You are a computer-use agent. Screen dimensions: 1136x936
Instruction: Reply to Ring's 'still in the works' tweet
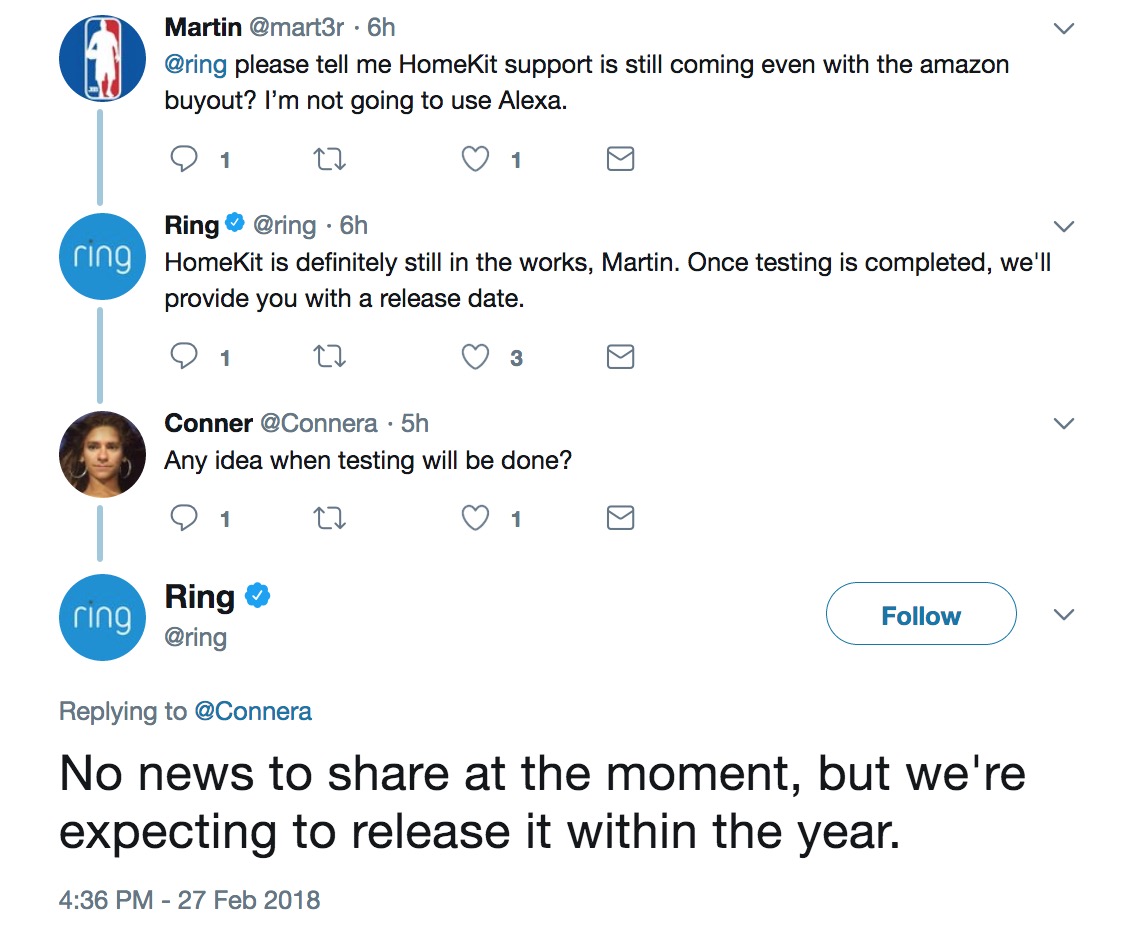click(184, 356)
